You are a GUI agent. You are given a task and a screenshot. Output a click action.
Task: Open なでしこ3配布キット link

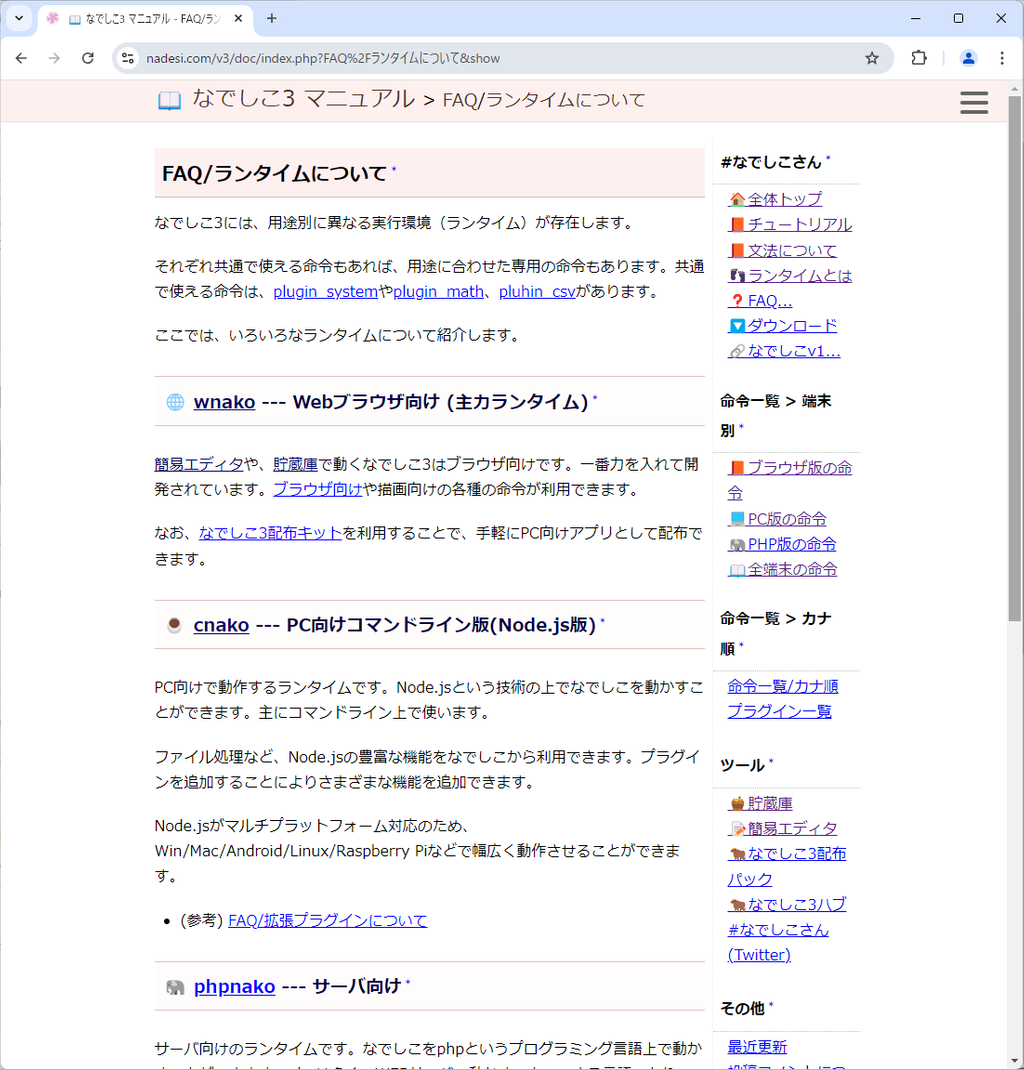coord(270,534)
